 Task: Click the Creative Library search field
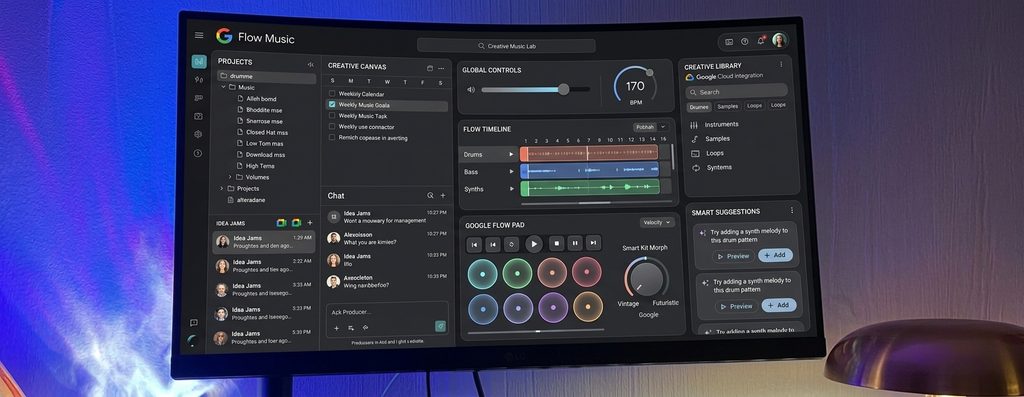coord(737,92)
